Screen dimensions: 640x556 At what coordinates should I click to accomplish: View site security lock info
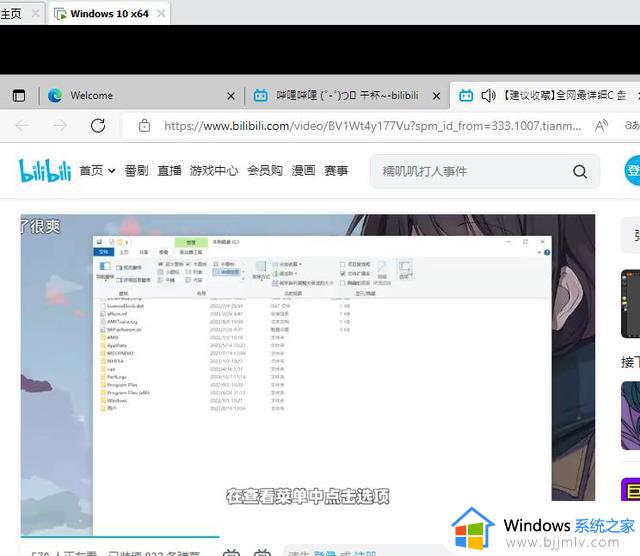144,126
